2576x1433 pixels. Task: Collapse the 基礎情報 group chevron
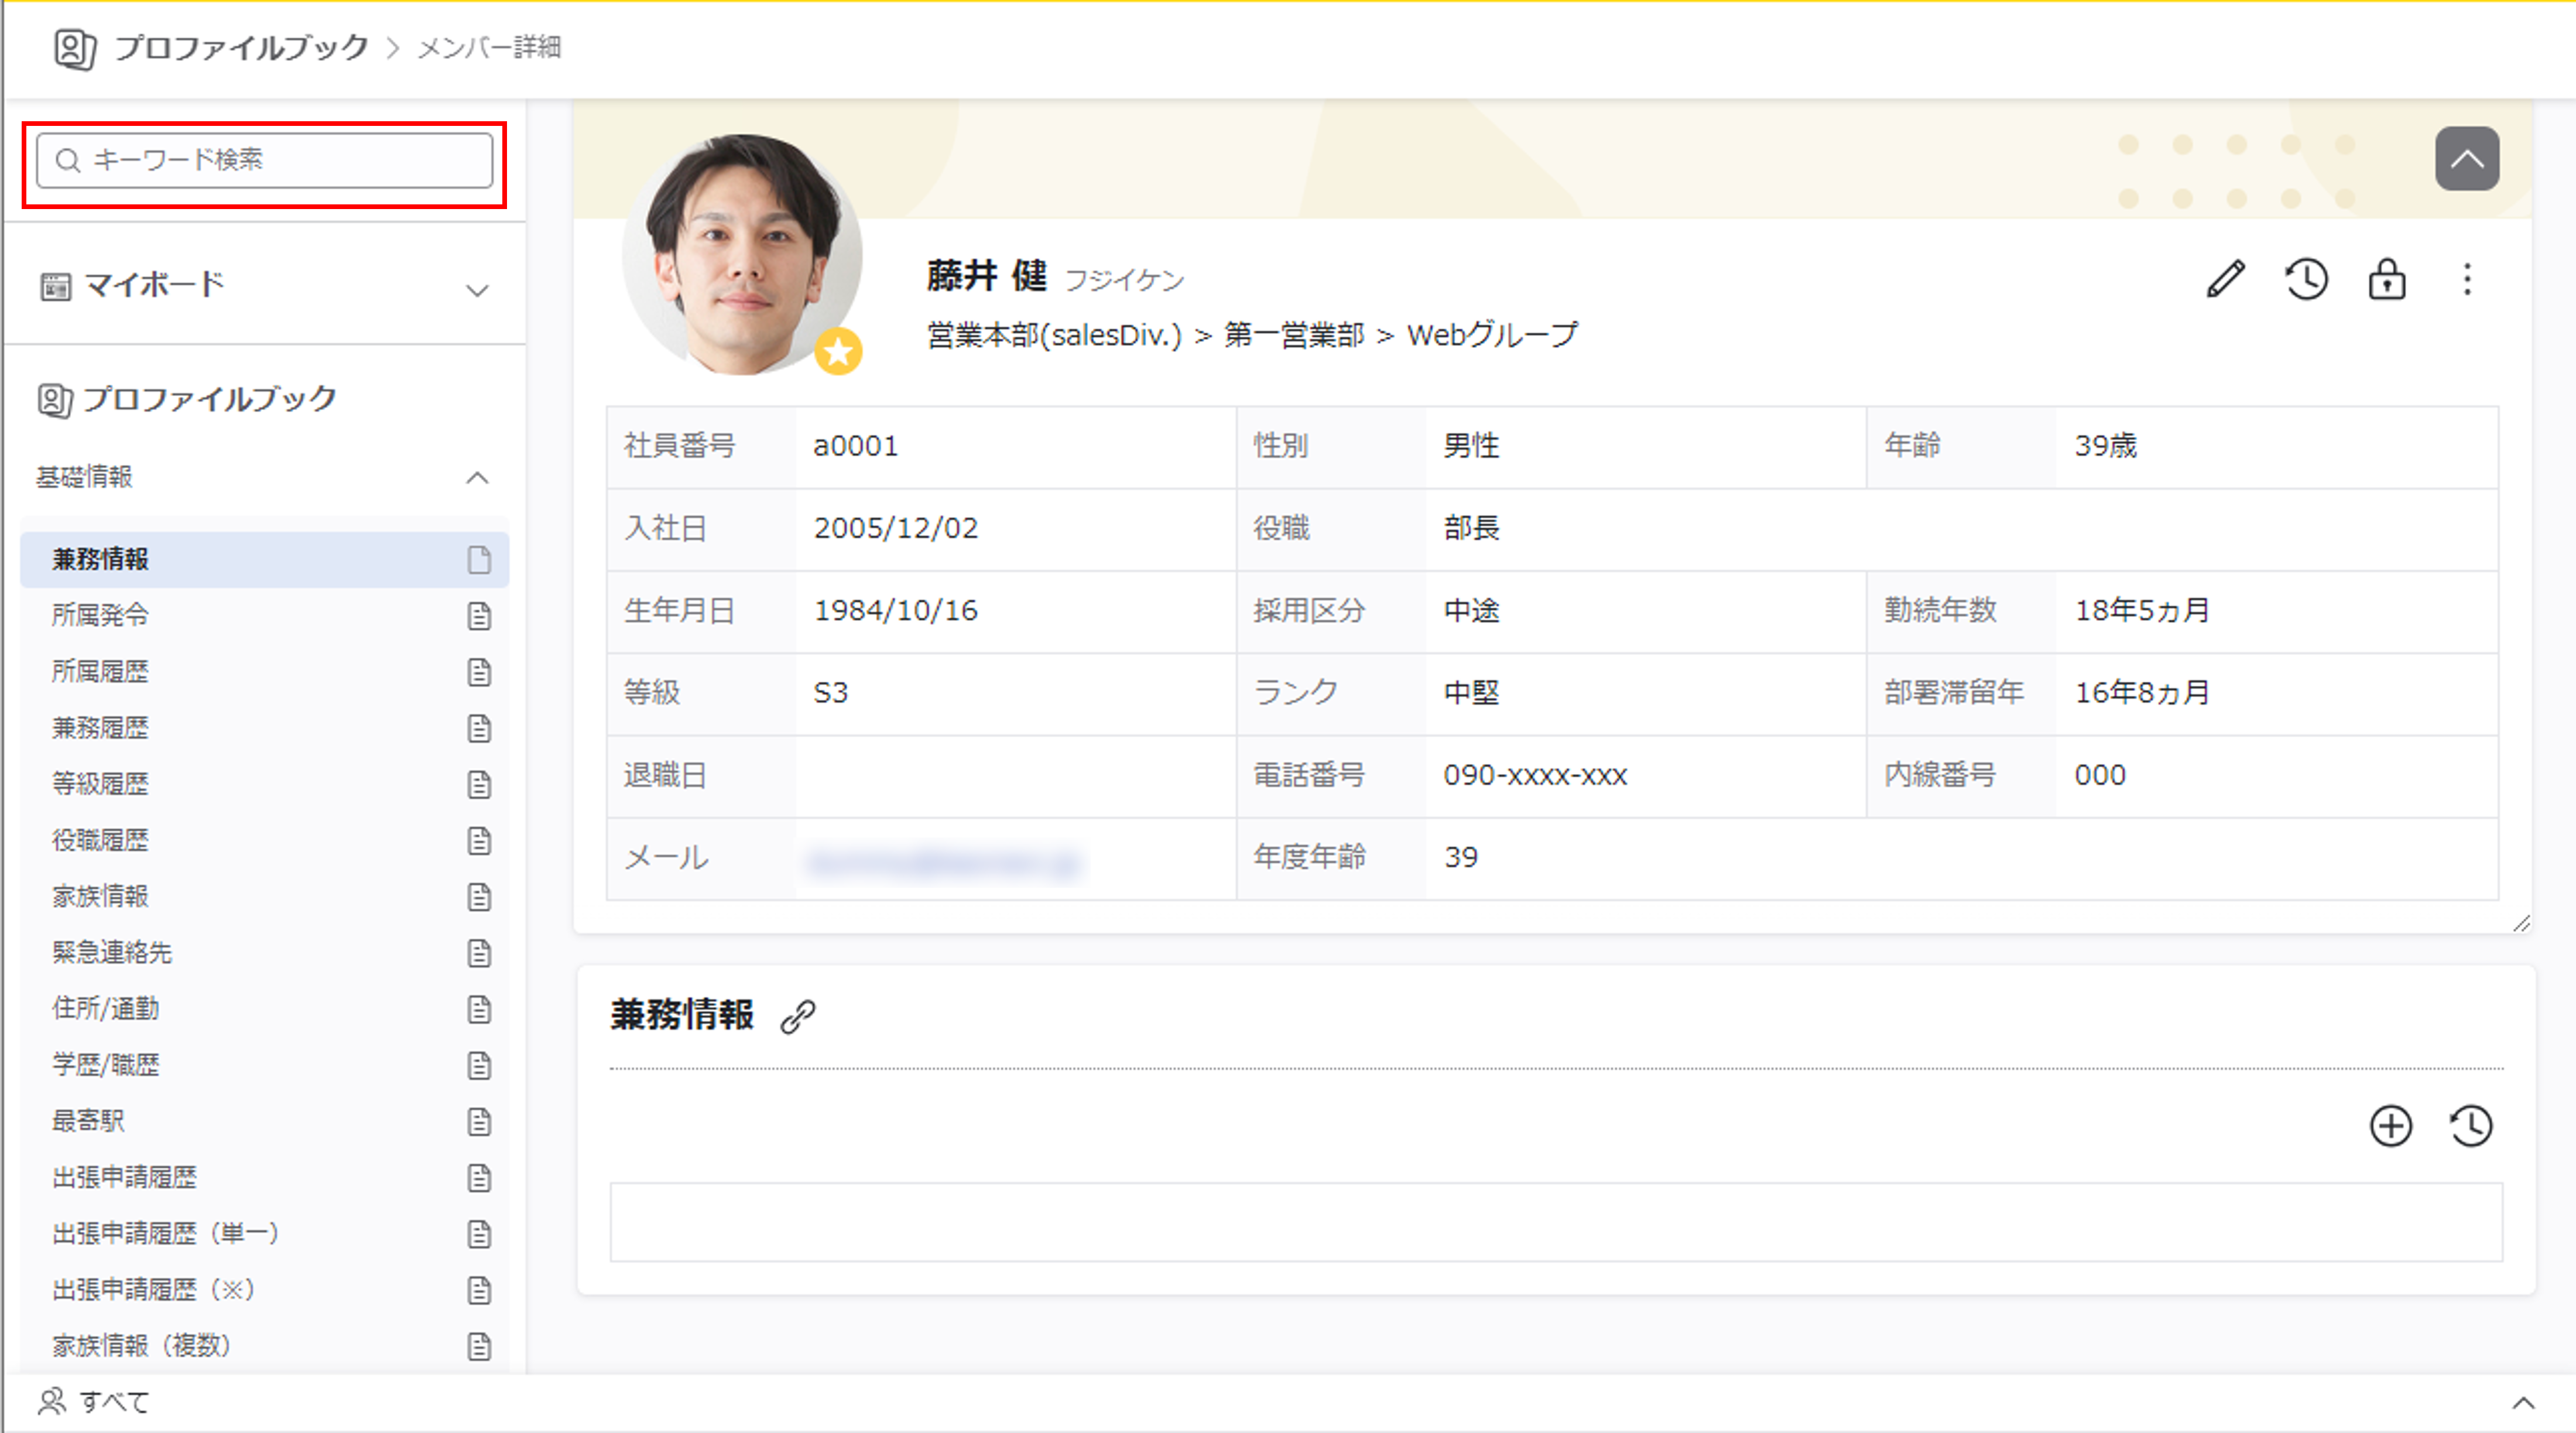[477, 478]
